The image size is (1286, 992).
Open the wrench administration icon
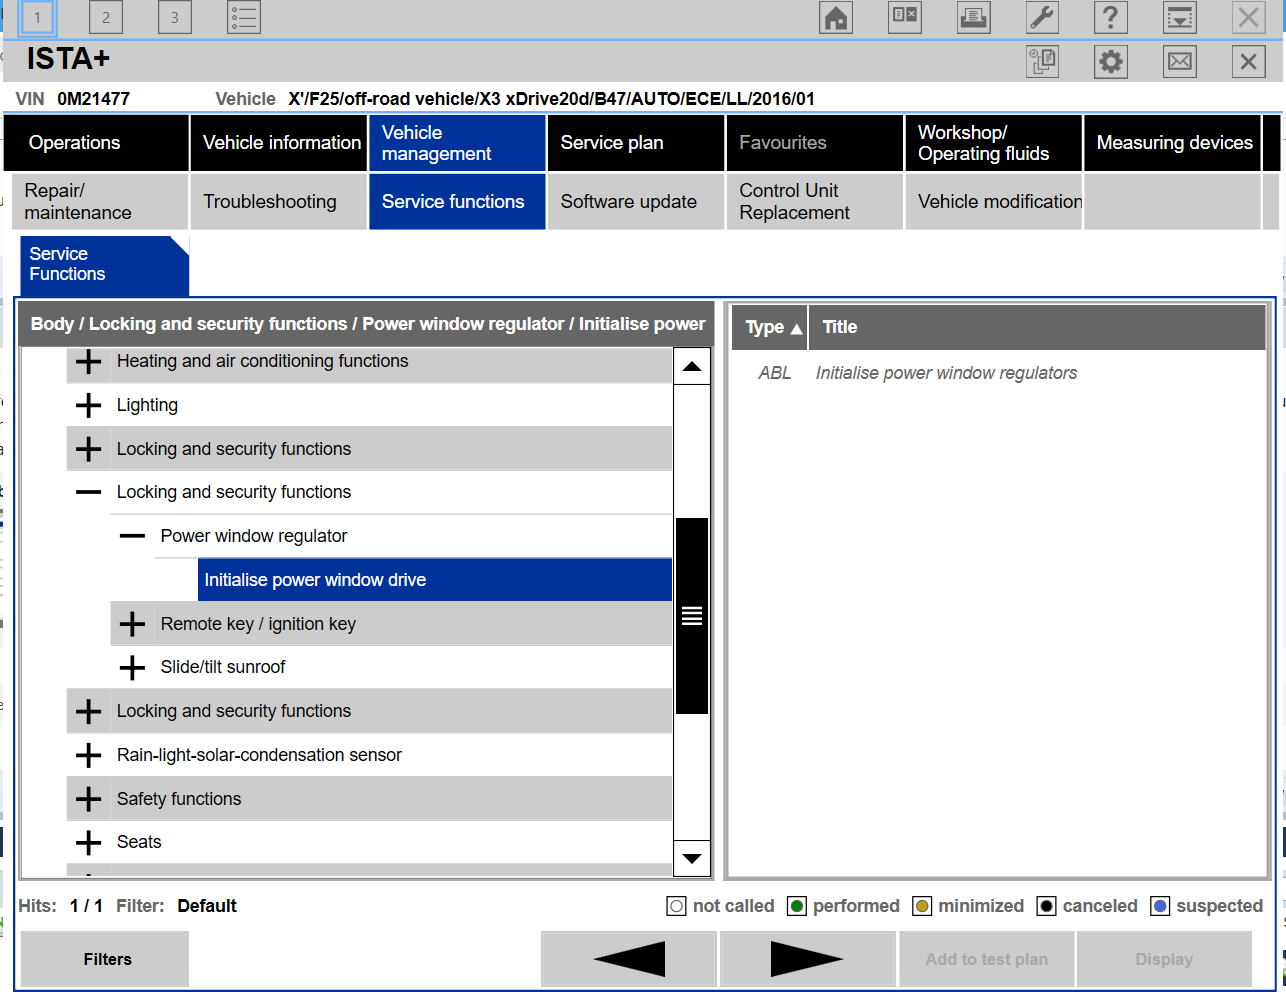(1043, 17)
